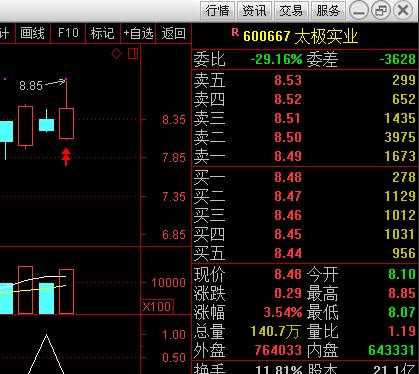Open the 行情 market menu
The width and height of the screenshot is (419, 374).
[x=218, y=10]
